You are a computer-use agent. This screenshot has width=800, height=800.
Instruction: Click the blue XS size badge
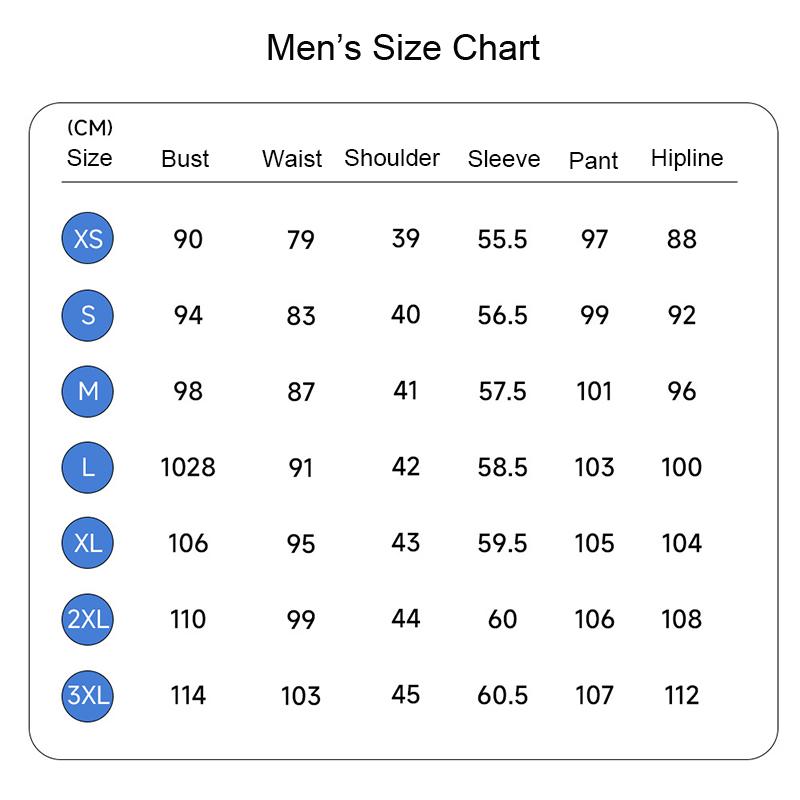click(88, 239)
